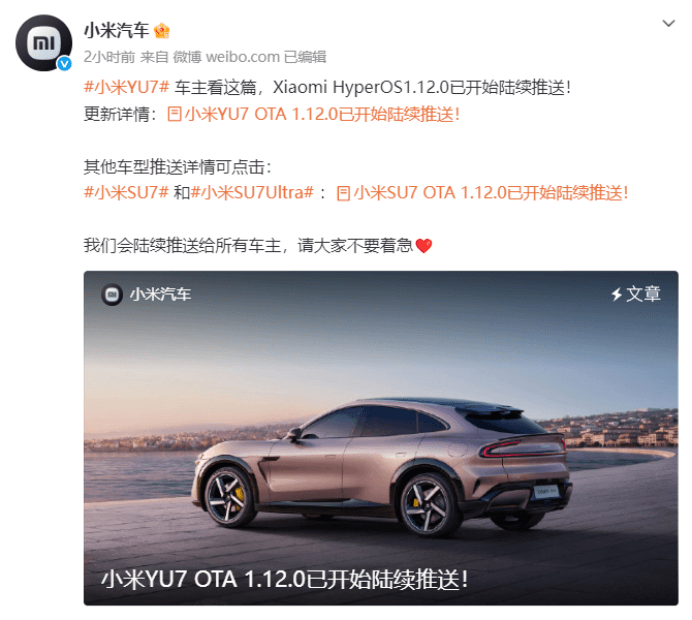Click article icon before SU7 OTA link
692x620 pixels.
[x=344, y=193]
